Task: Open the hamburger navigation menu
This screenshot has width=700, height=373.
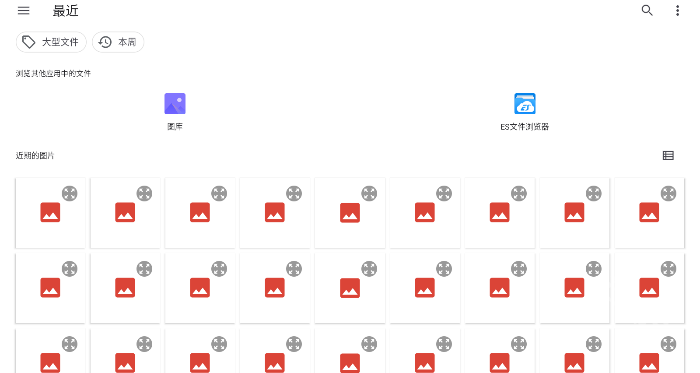Action: tap(23, 10)
